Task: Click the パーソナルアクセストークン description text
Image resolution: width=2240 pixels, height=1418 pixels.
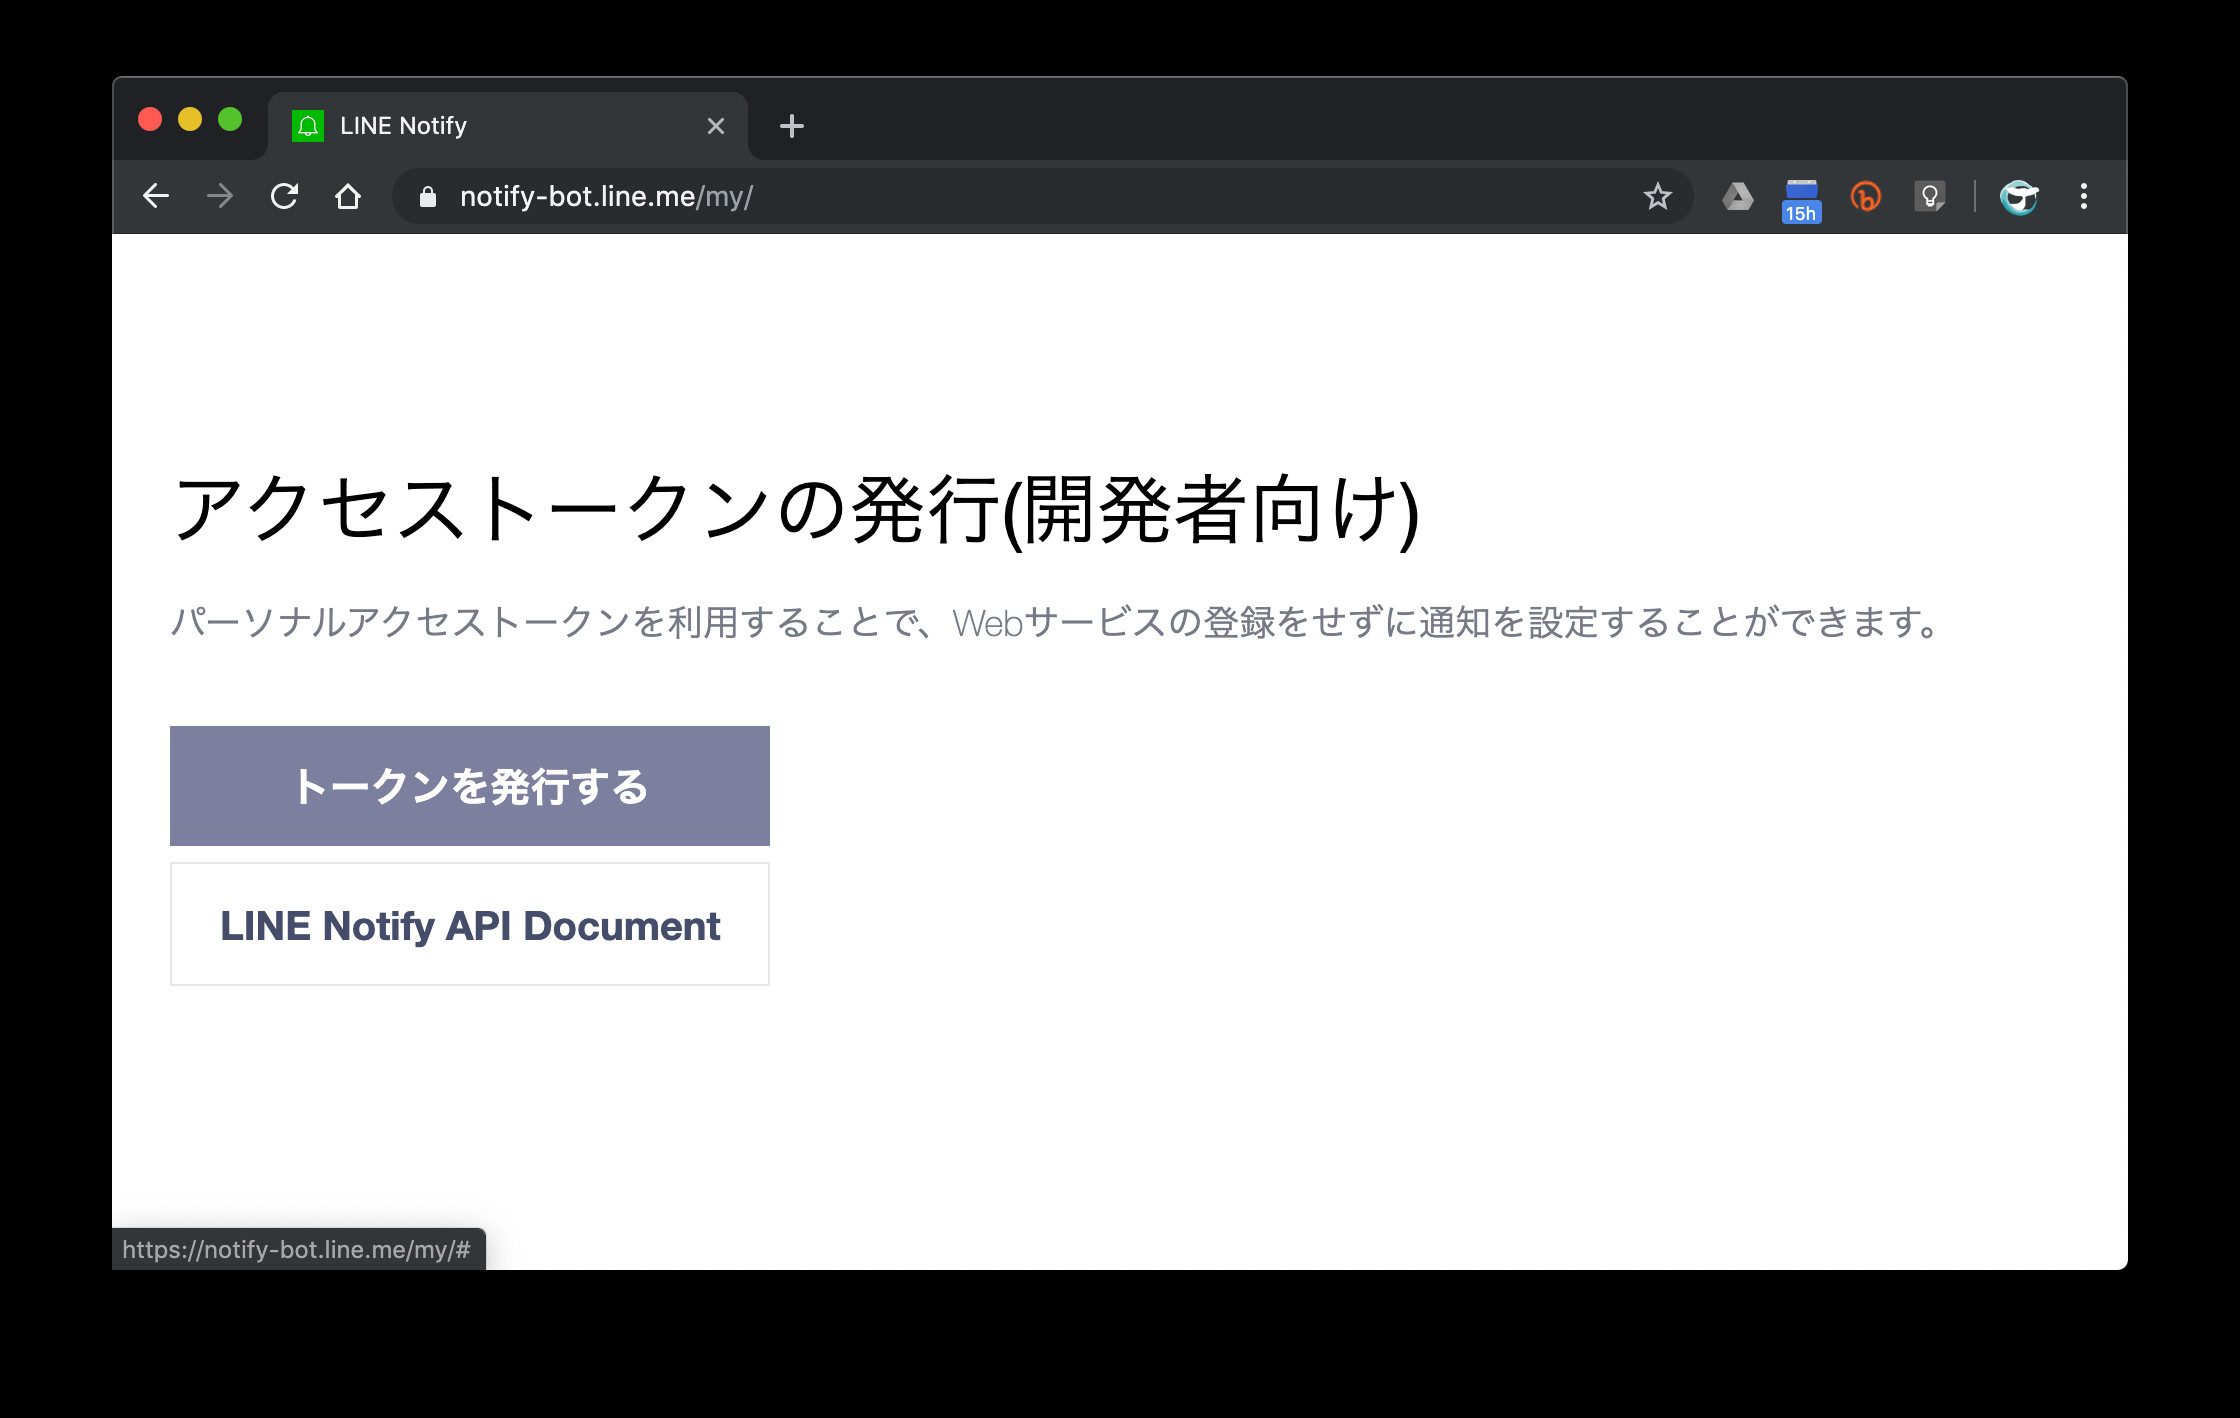Action: 1057,622
